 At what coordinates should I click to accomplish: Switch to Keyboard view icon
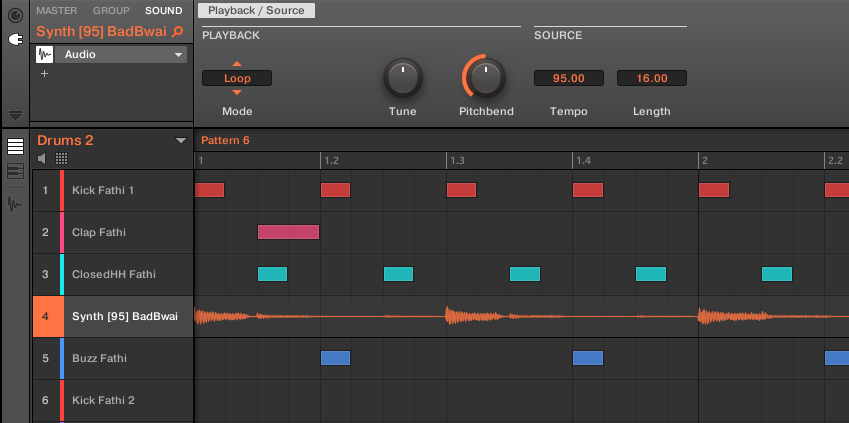coord(15,172)
